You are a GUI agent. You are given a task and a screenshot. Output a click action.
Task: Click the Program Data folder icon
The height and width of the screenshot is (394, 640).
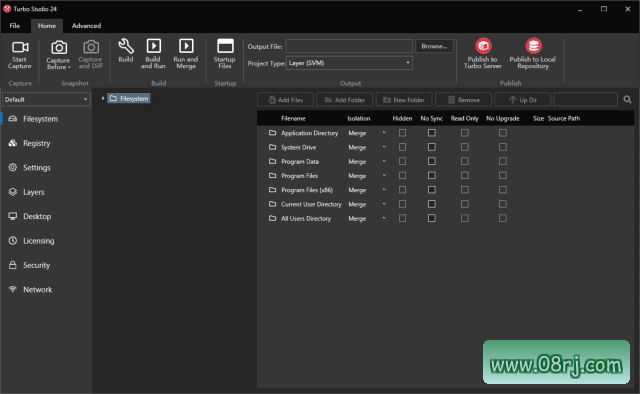pyautogui.click(x=272, y=161)
